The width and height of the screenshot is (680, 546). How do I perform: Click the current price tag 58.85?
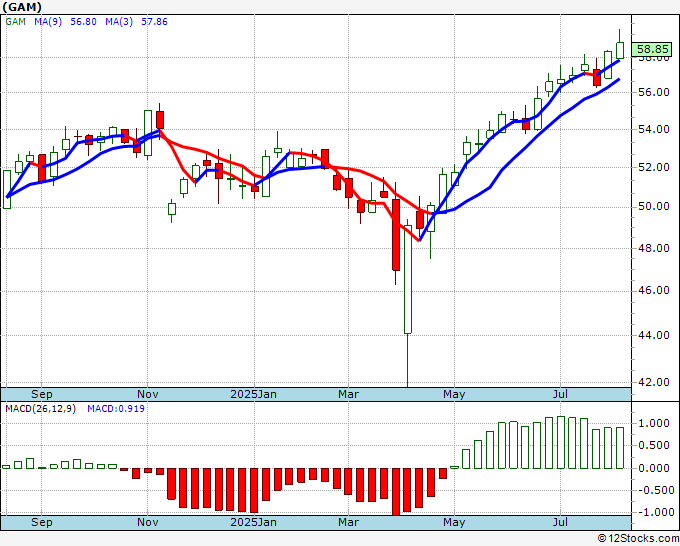pos(651,49)
